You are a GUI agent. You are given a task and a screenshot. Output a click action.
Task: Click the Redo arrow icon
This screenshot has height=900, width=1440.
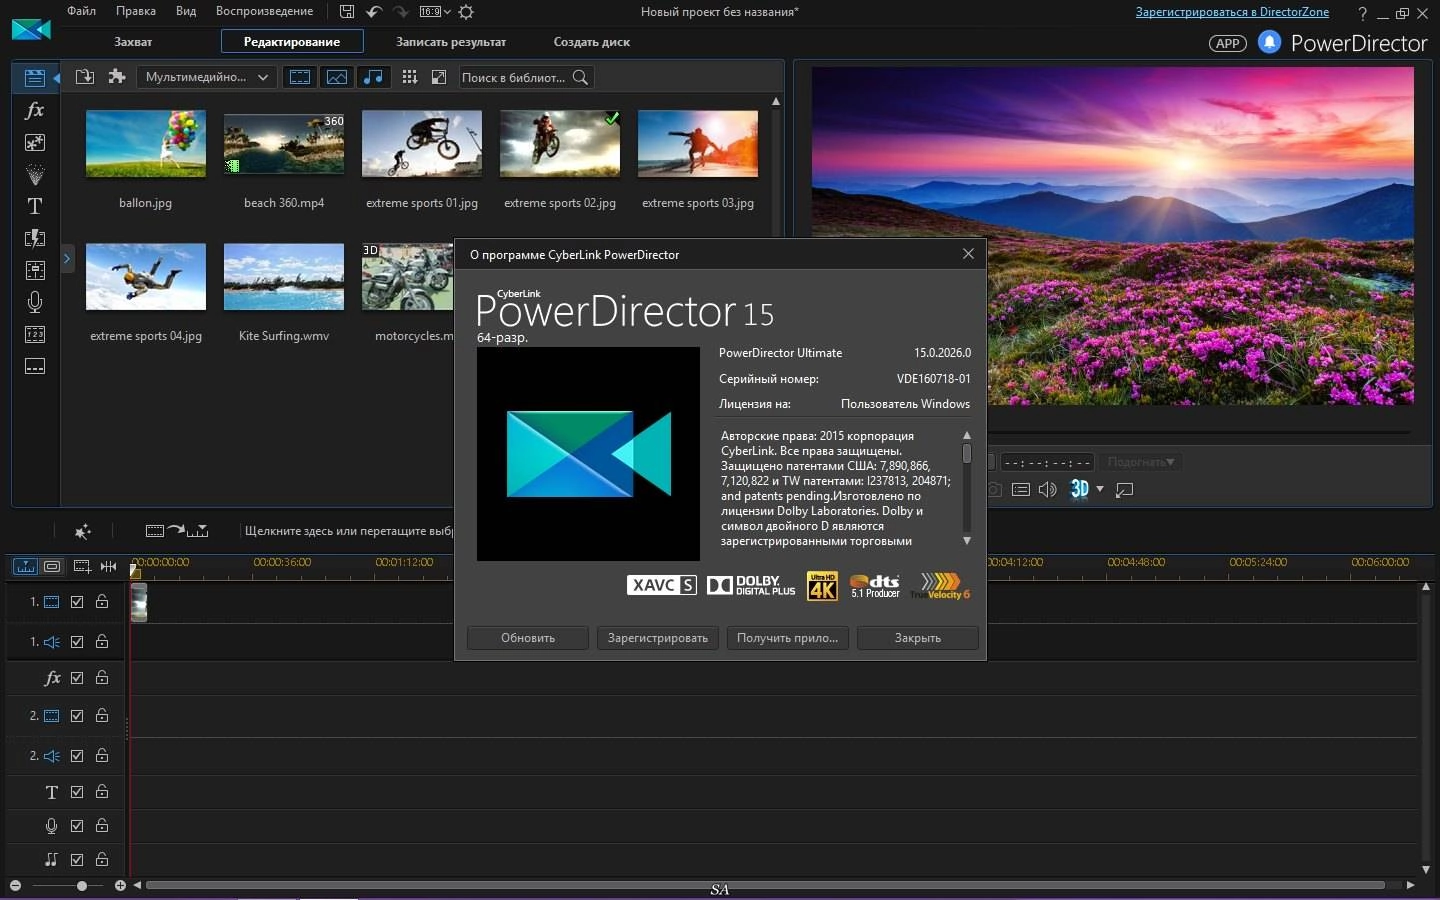400,12
